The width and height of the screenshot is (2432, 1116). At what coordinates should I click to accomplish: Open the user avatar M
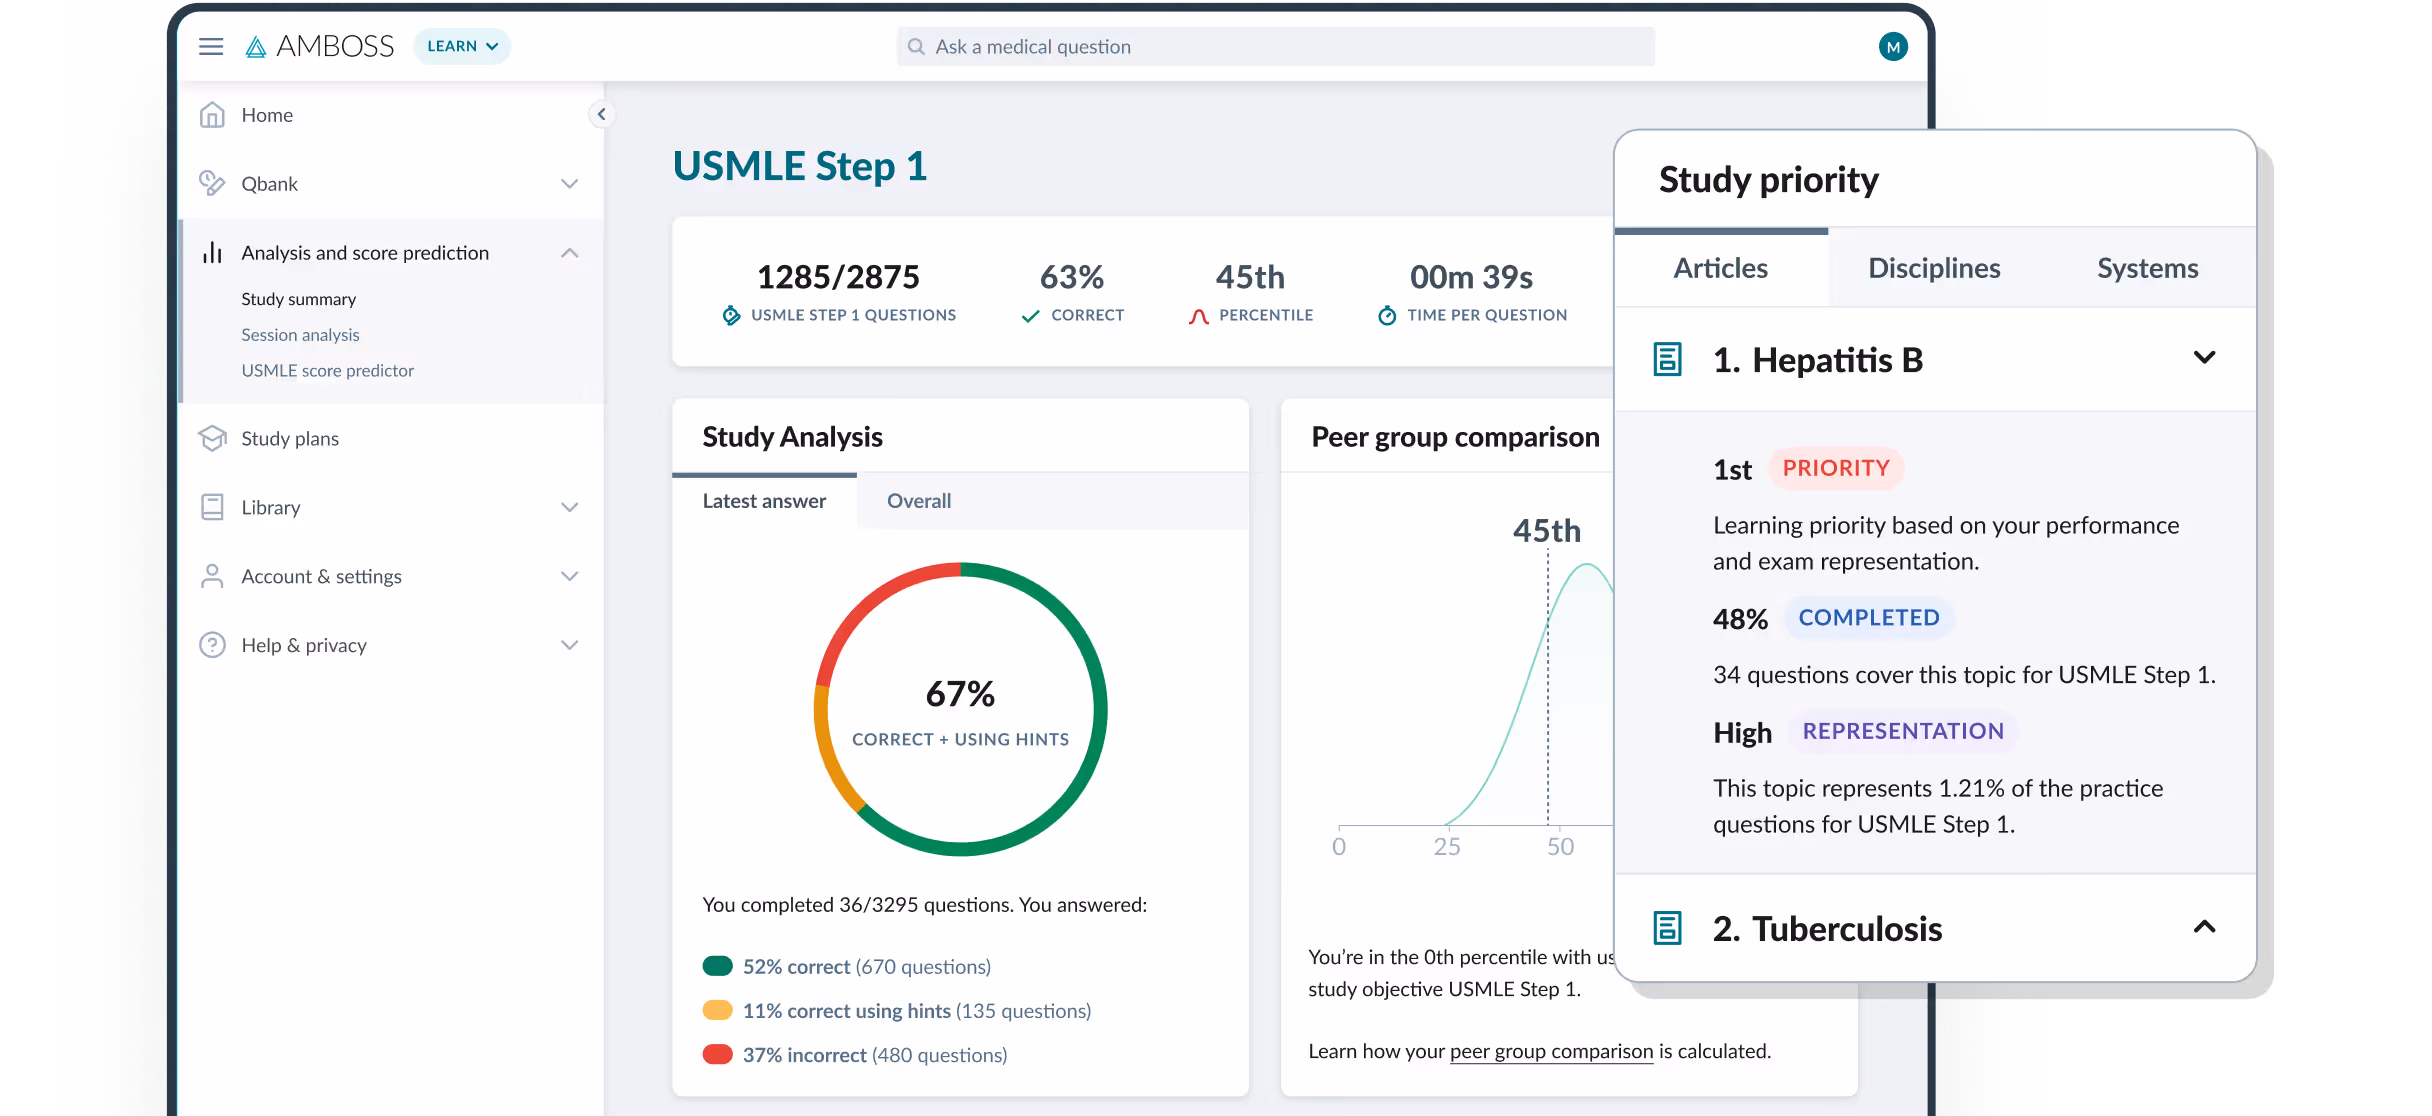1892,46
